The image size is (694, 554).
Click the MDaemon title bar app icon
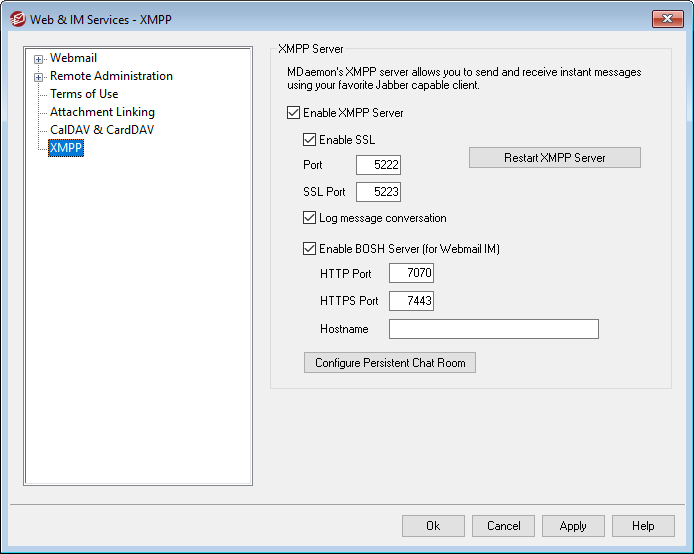tap(18, 18)
